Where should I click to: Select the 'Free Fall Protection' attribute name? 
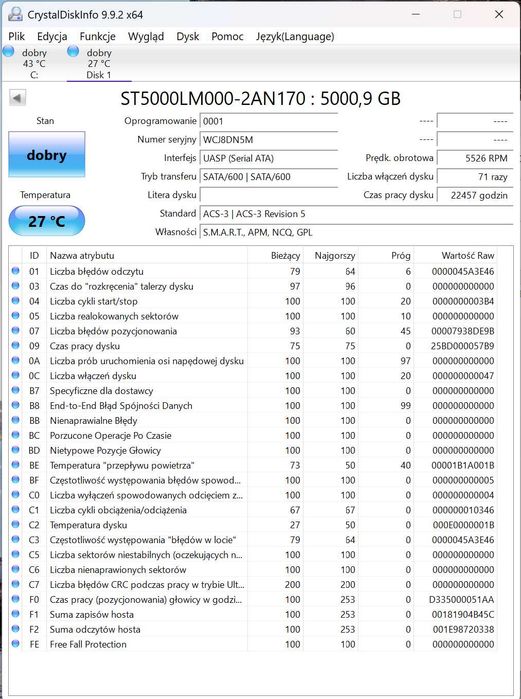pos(88,644)
